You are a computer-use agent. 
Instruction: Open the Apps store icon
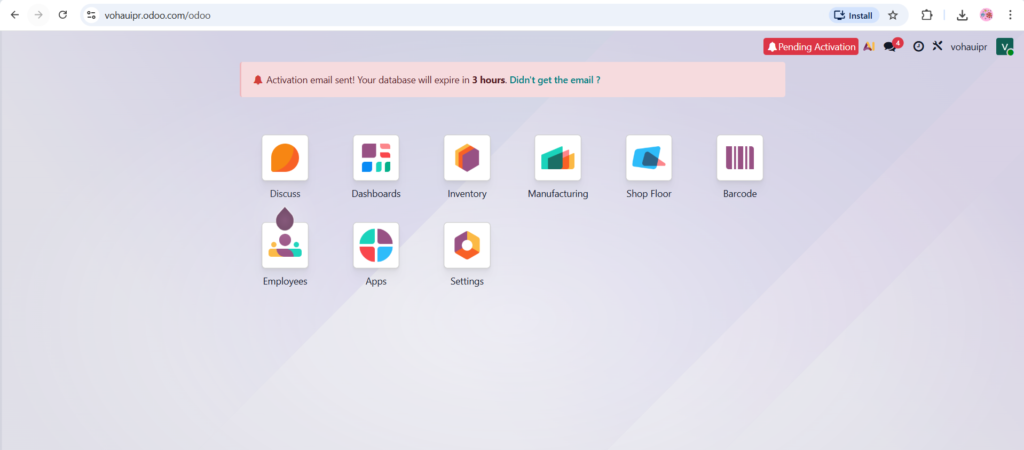(x=376, y=246)
